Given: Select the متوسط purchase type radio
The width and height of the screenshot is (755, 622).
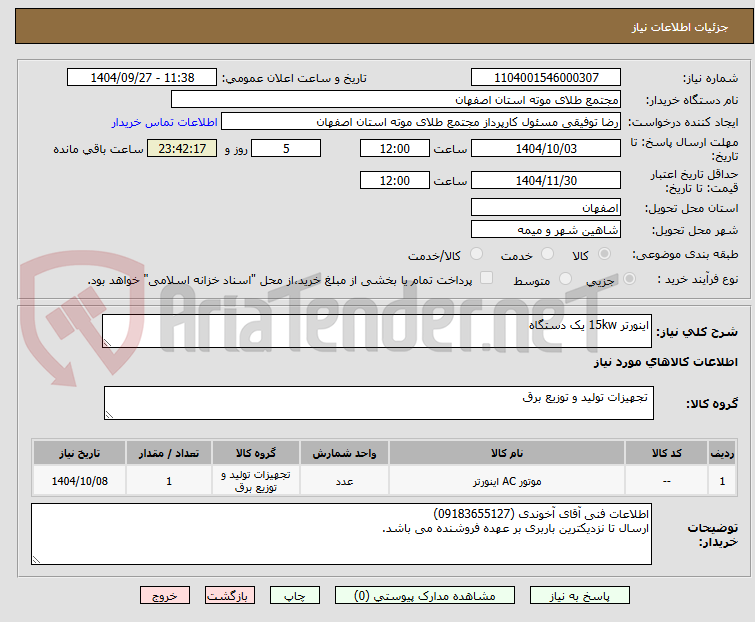Looking at the screenshot, I should click(x=565, y=279).
